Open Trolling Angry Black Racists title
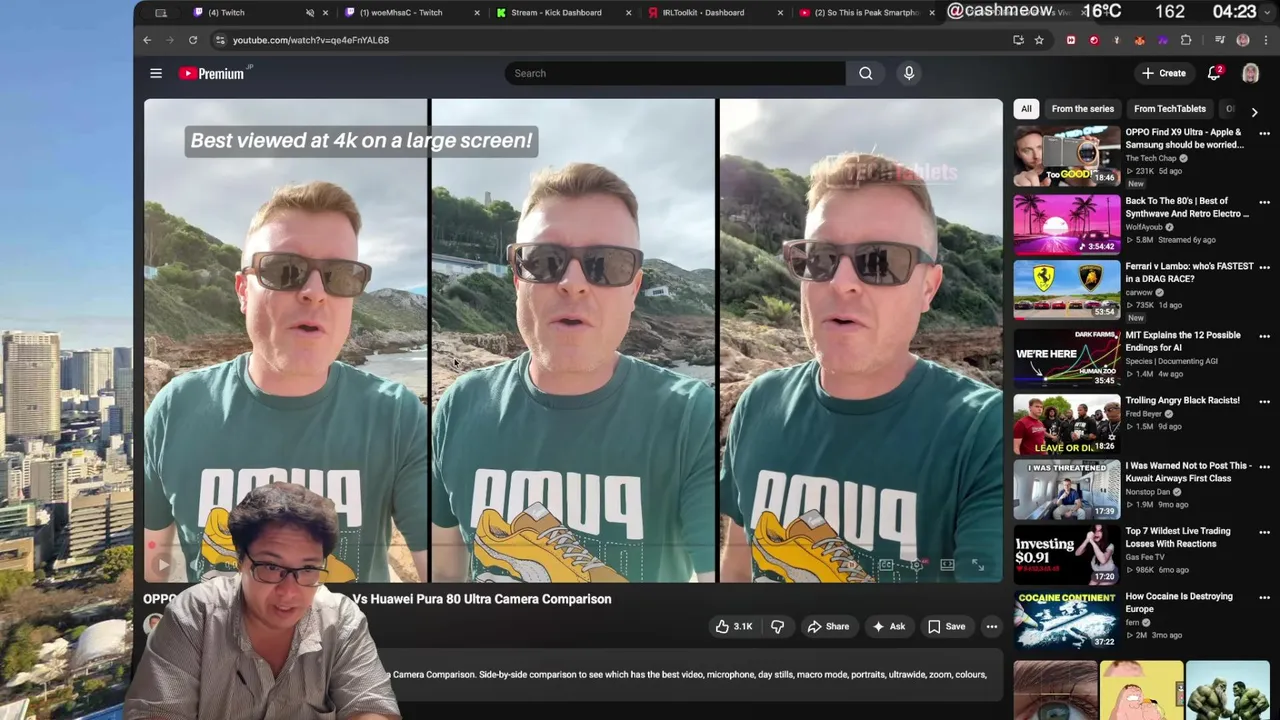 [1182, 401]
